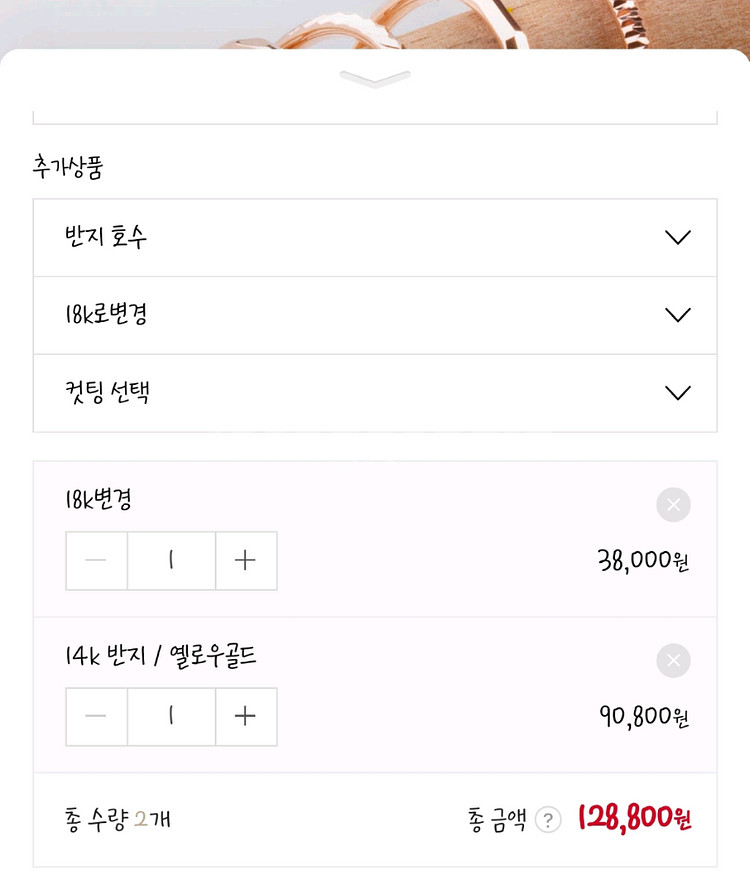
Task: Click the 128,800원 total price
Action: (x=634, y=820)
